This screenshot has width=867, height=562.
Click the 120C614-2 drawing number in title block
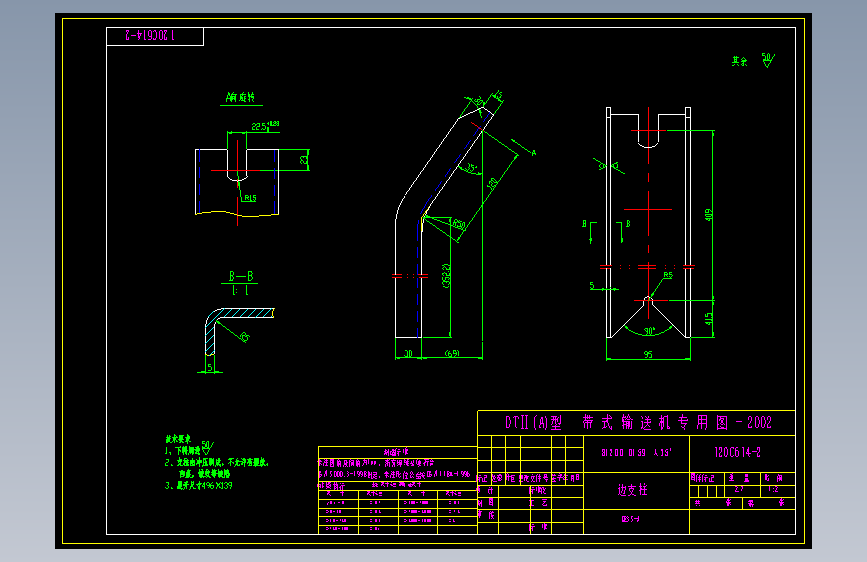click(x=737, y=452)
